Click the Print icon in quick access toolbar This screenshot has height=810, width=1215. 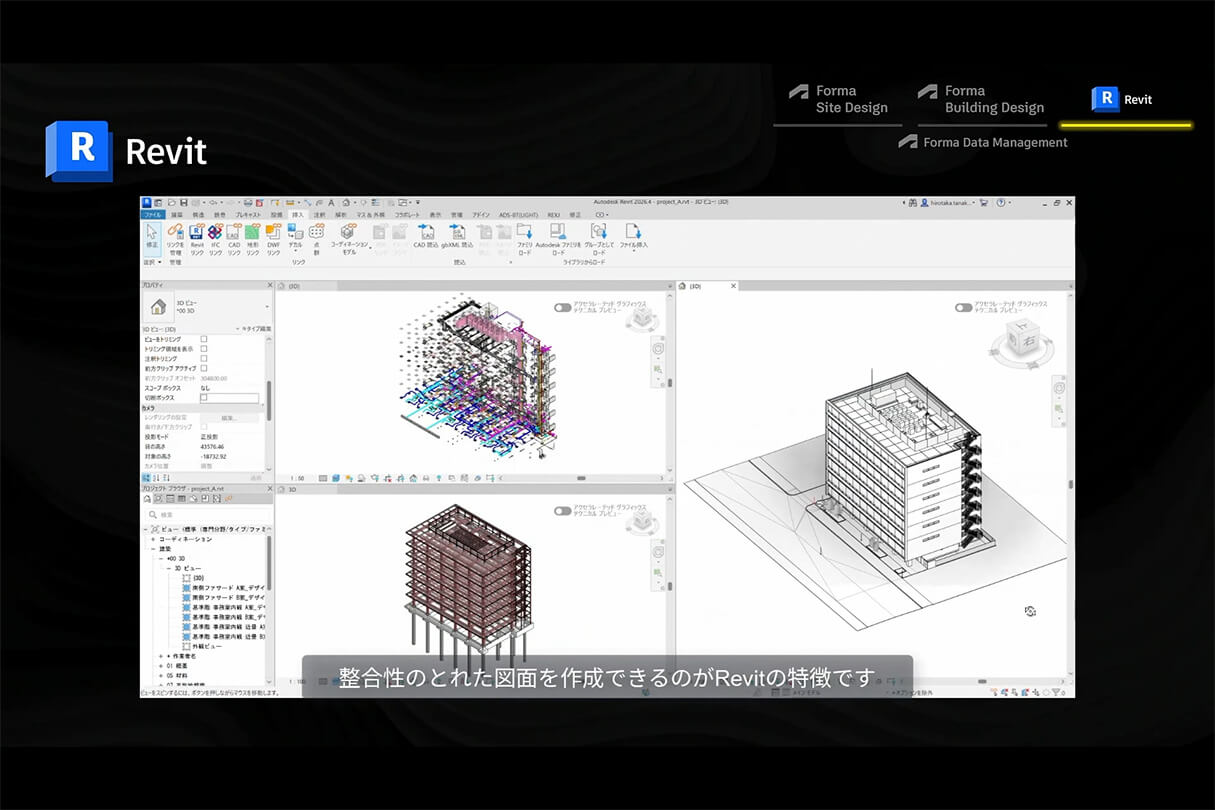(x=247, y=202)
